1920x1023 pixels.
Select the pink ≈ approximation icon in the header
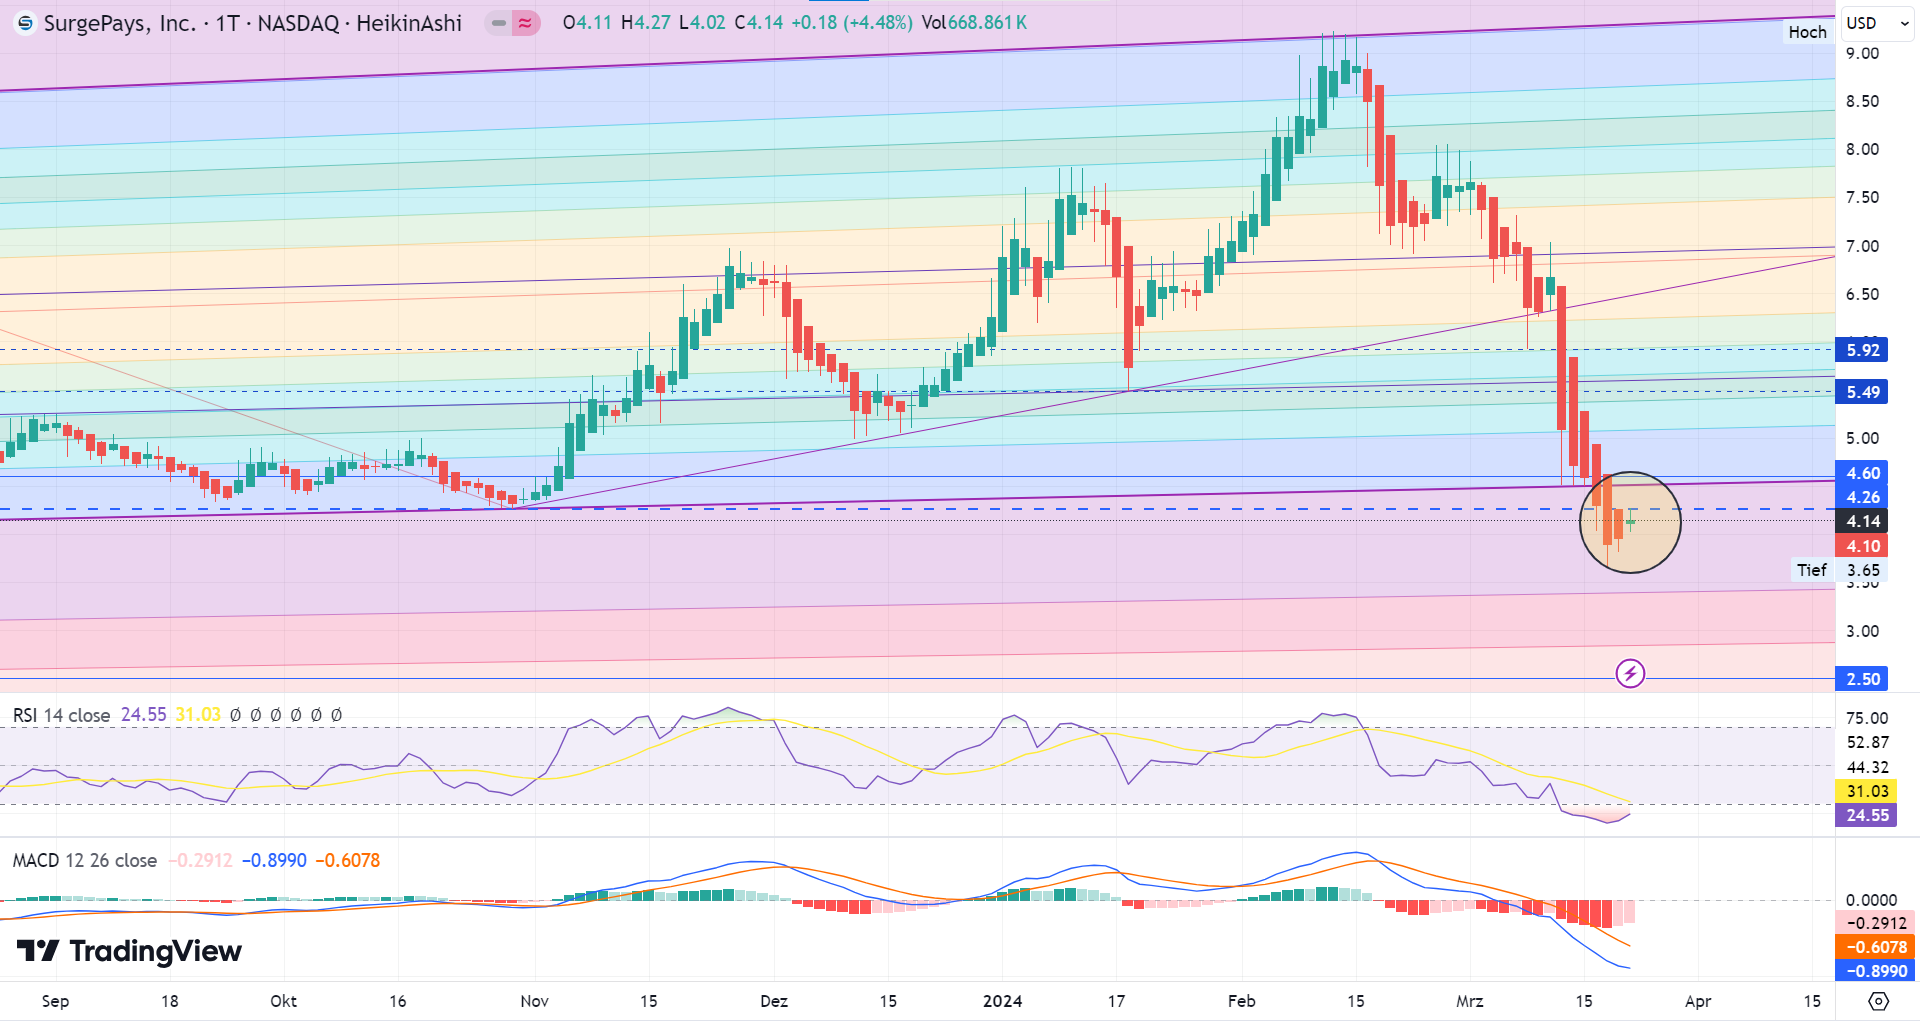[x=524, y=23]
